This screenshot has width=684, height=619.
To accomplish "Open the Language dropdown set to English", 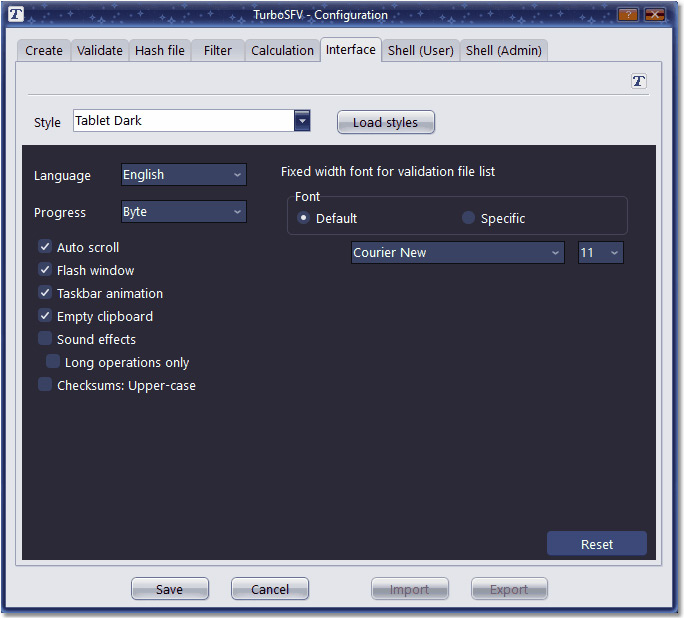I will [x=184, y=174].
